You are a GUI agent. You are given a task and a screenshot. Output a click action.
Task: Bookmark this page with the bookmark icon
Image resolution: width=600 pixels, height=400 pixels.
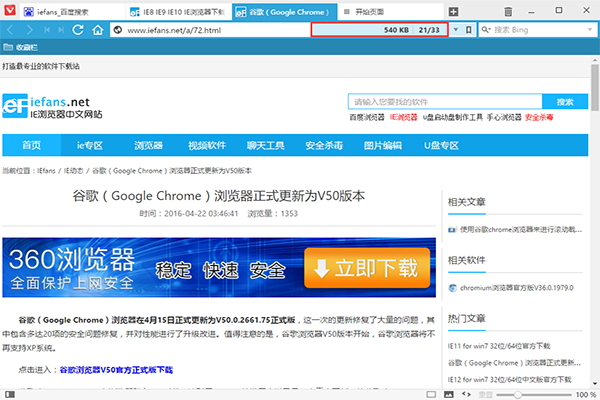point(468,30)
